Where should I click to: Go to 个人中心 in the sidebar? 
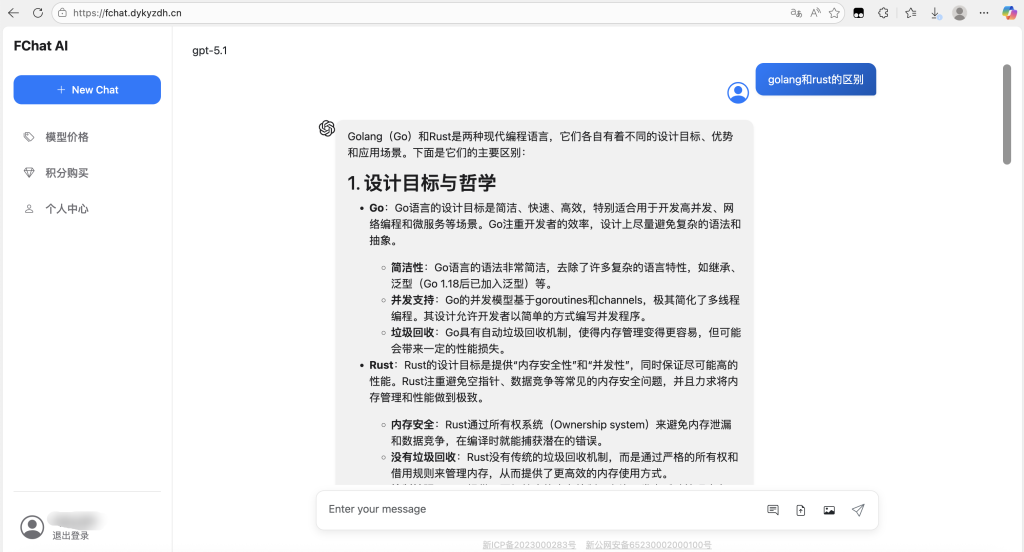pos(67,209)
